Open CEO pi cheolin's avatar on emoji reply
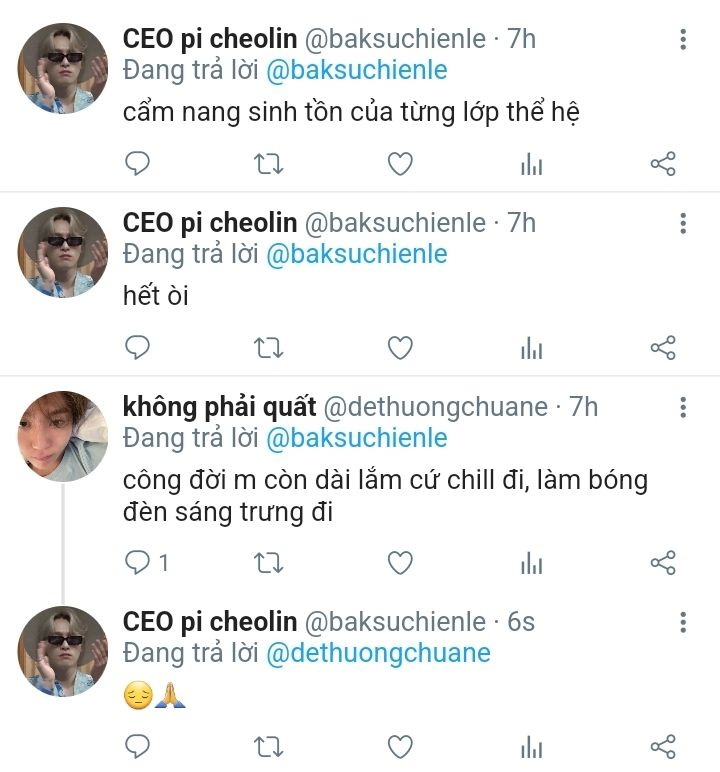 point(63,651)
